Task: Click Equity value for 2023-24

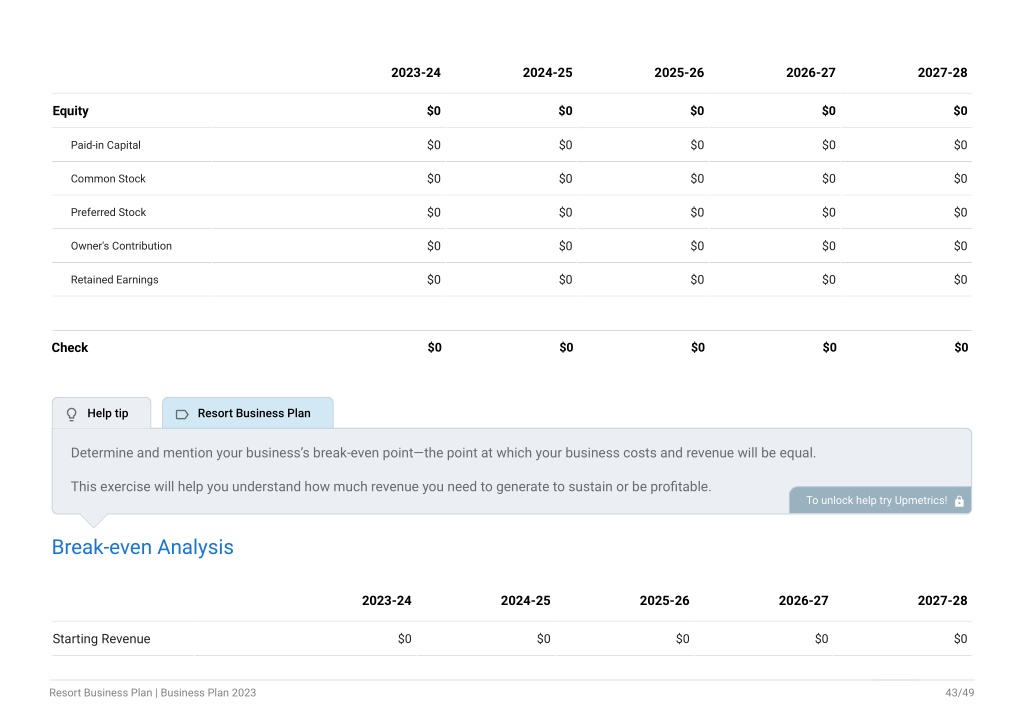Action: tap(434, 111)
